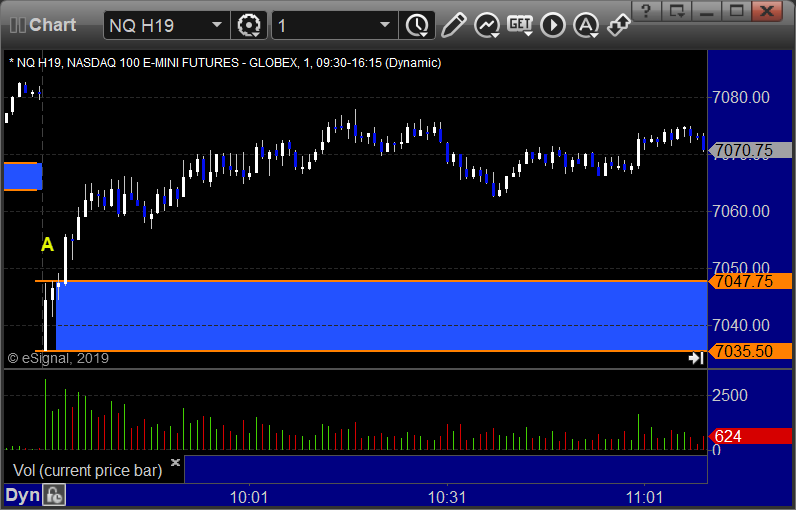
Task: Click the link windows arrow icon
Action: (x=619, y=25)
